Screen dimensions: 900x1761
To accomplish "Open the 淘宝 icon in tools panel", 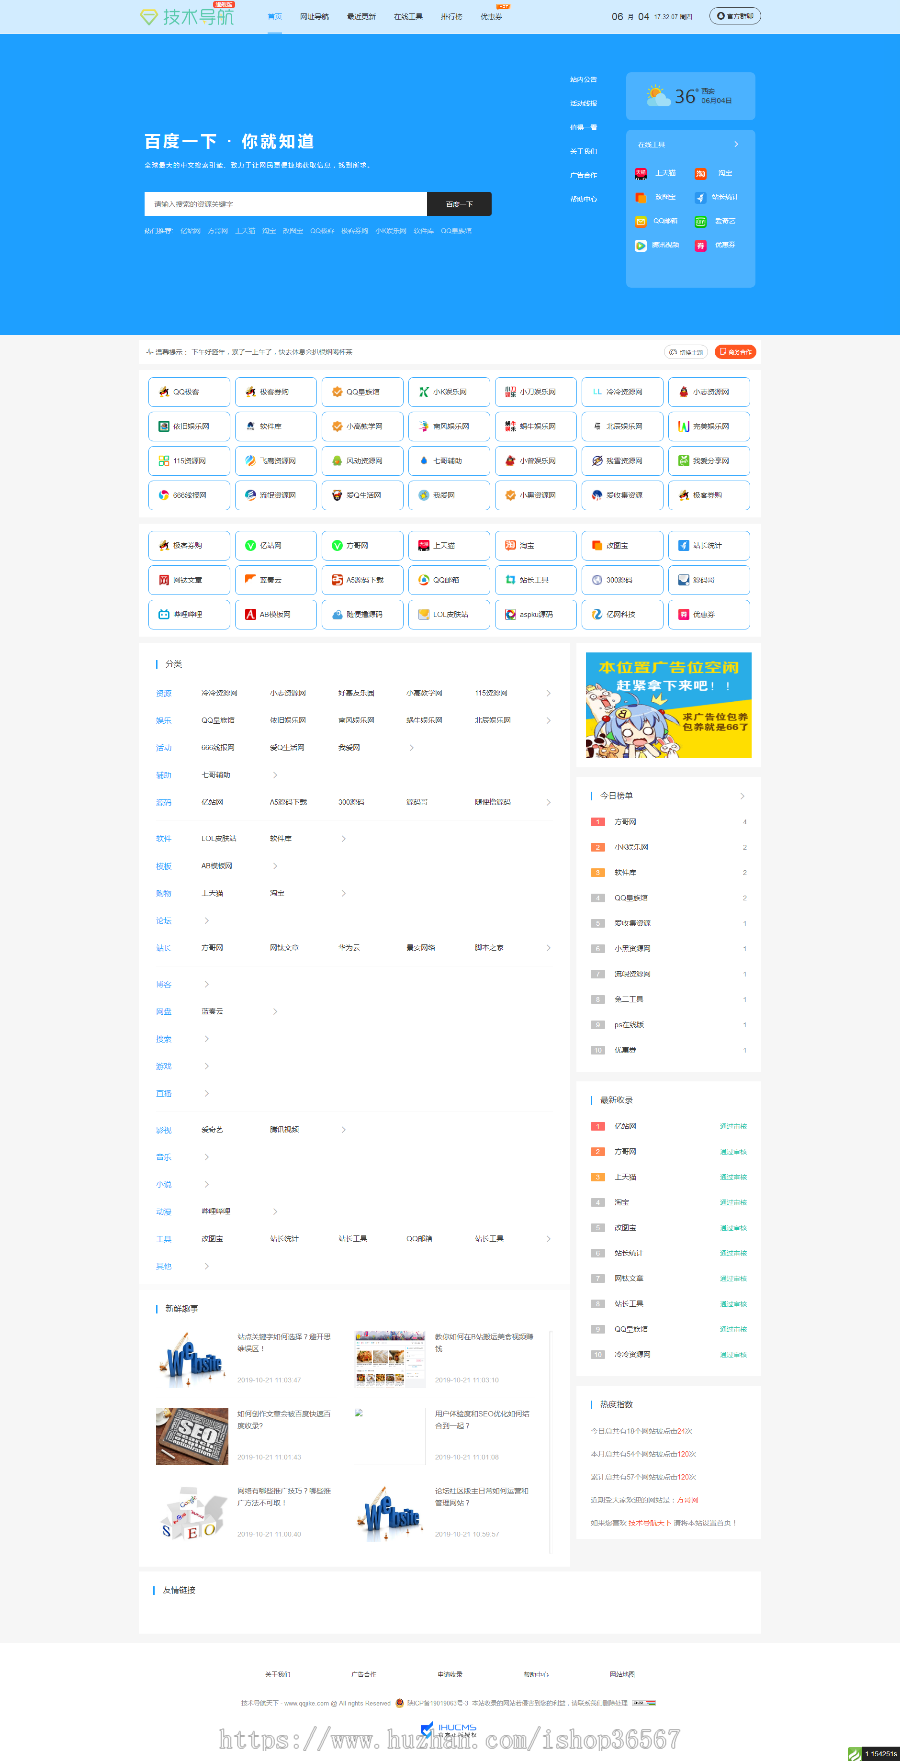I will [701, 173].
